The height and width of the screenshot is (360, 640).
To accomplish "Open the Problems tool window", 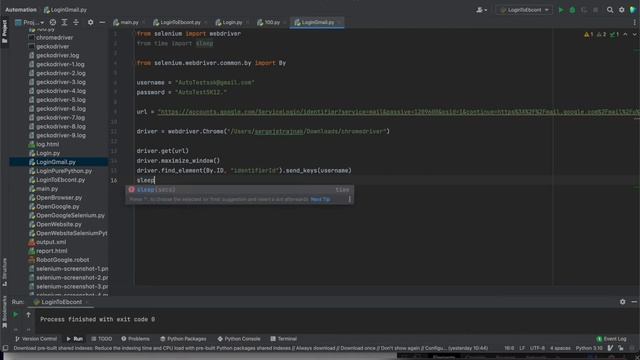I will (x=136, y=339).
